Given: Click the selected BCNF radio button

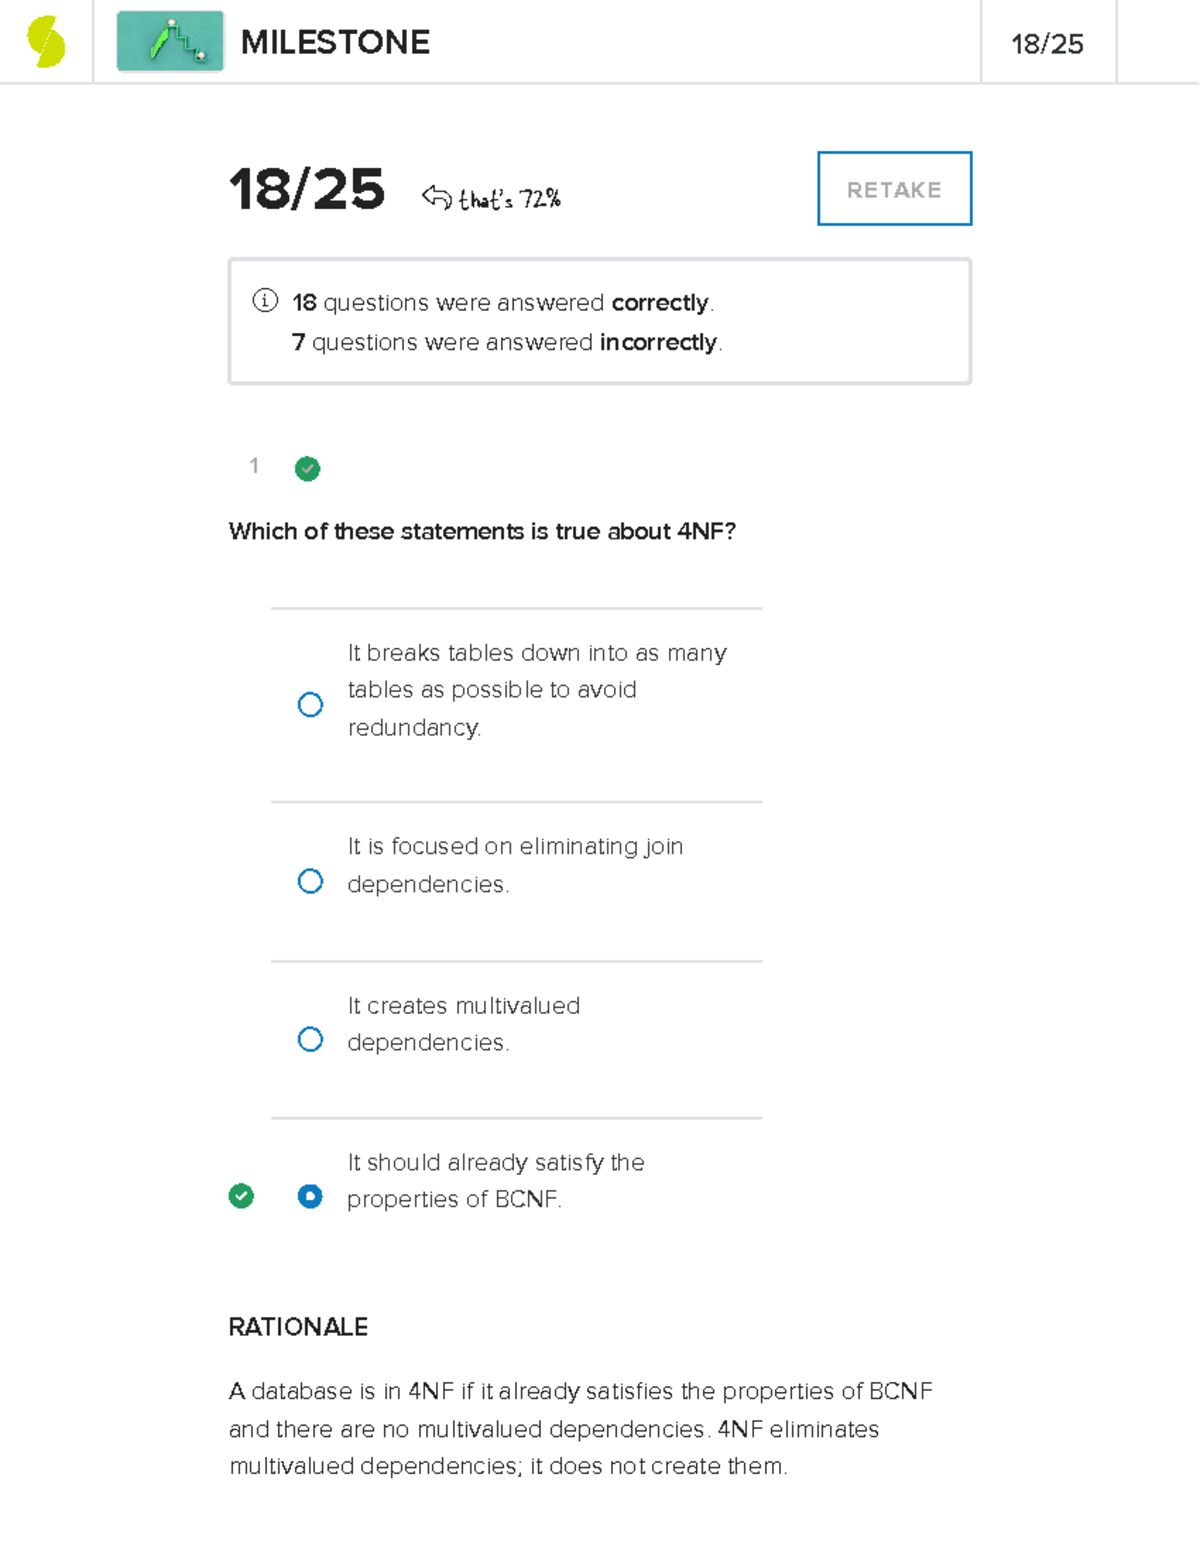Looking at the screenshot, I should (310, 1196).
